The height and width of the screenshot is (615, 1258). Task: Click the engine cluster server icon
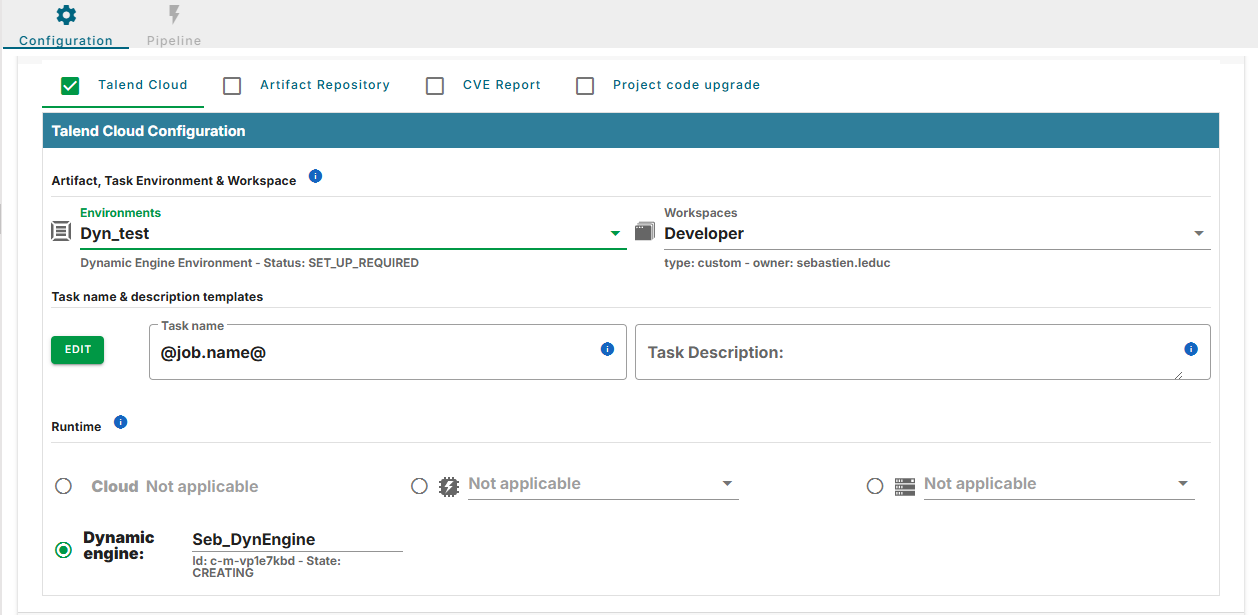905,486
